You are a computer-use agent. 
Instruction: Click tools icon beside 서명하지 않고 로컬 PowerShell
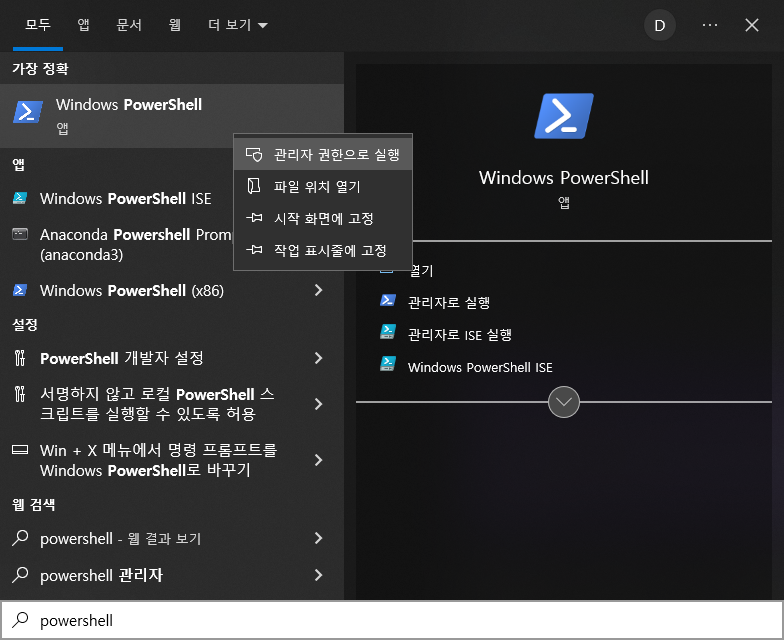pyautogui.click(x=20, y=394)
